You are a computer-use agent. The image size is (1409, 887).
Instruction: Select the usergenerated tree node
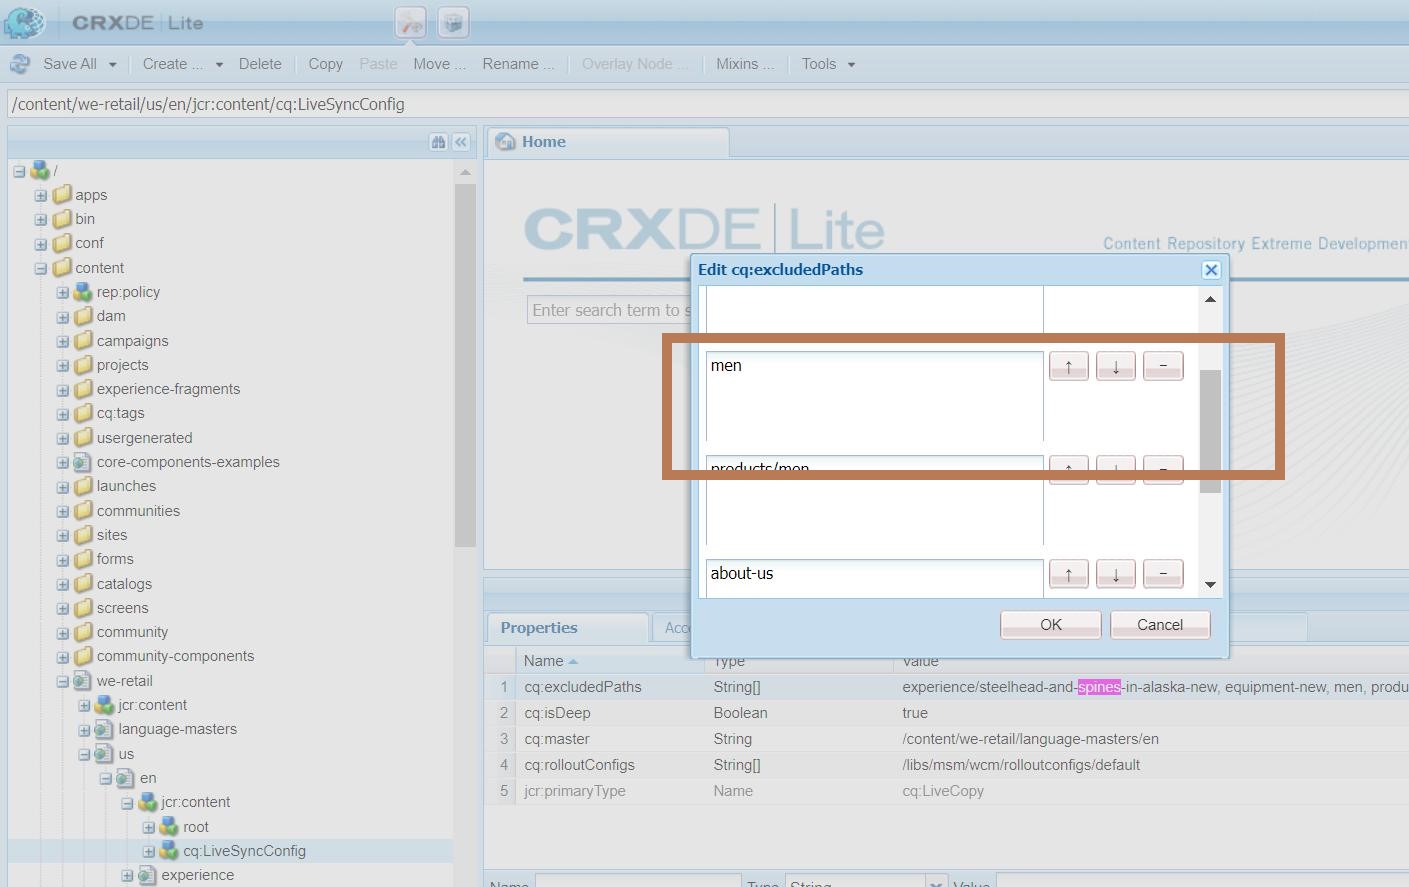click(x=144, y=438)
